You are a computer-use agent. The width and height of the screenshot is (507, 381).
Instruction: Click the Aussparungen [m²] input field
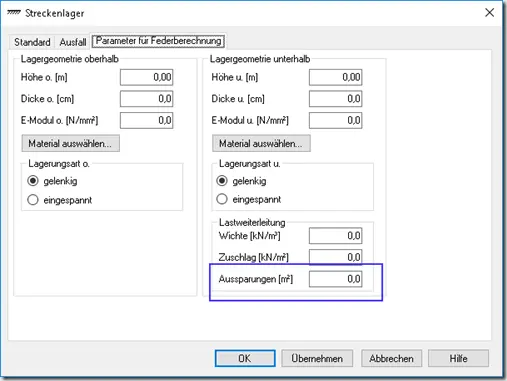pos(336,279)
